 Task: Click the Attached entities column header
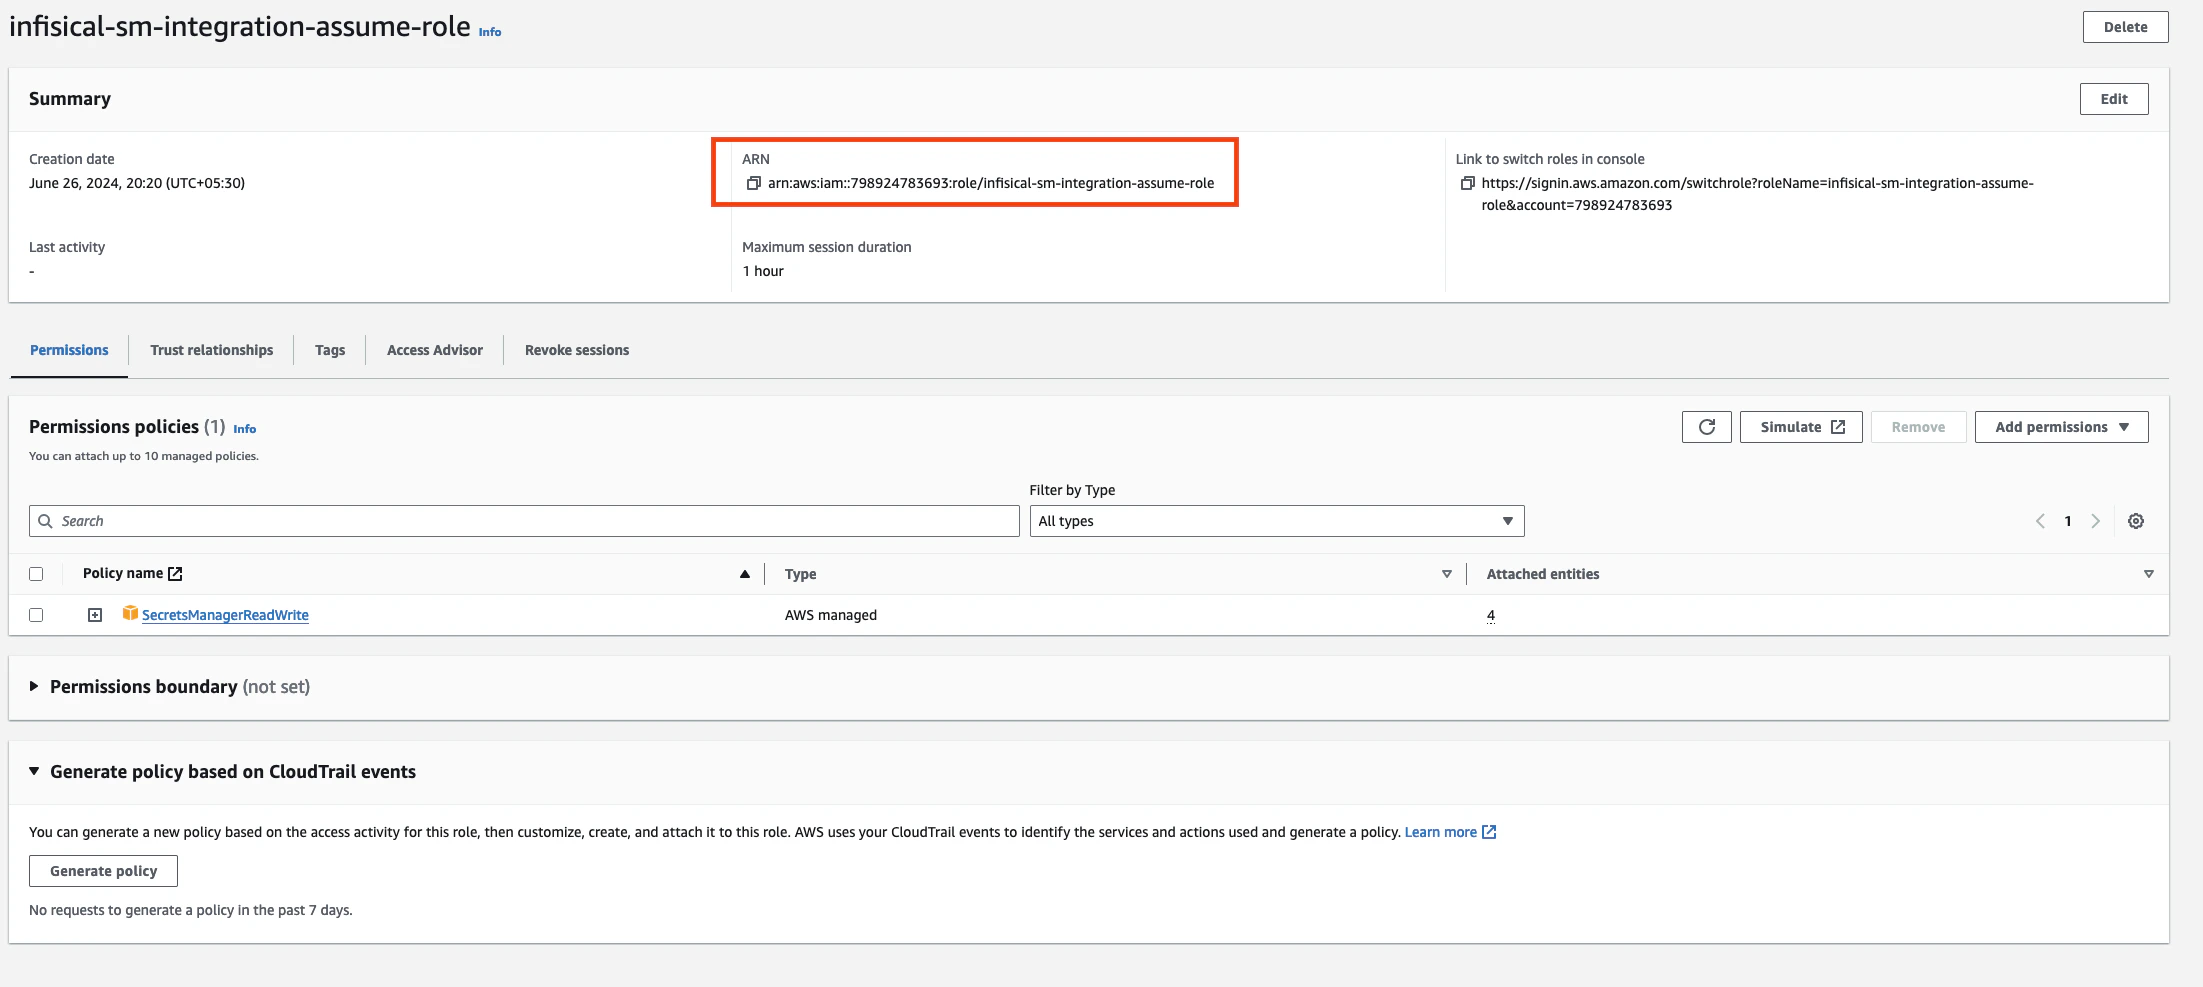(1543, 574)
